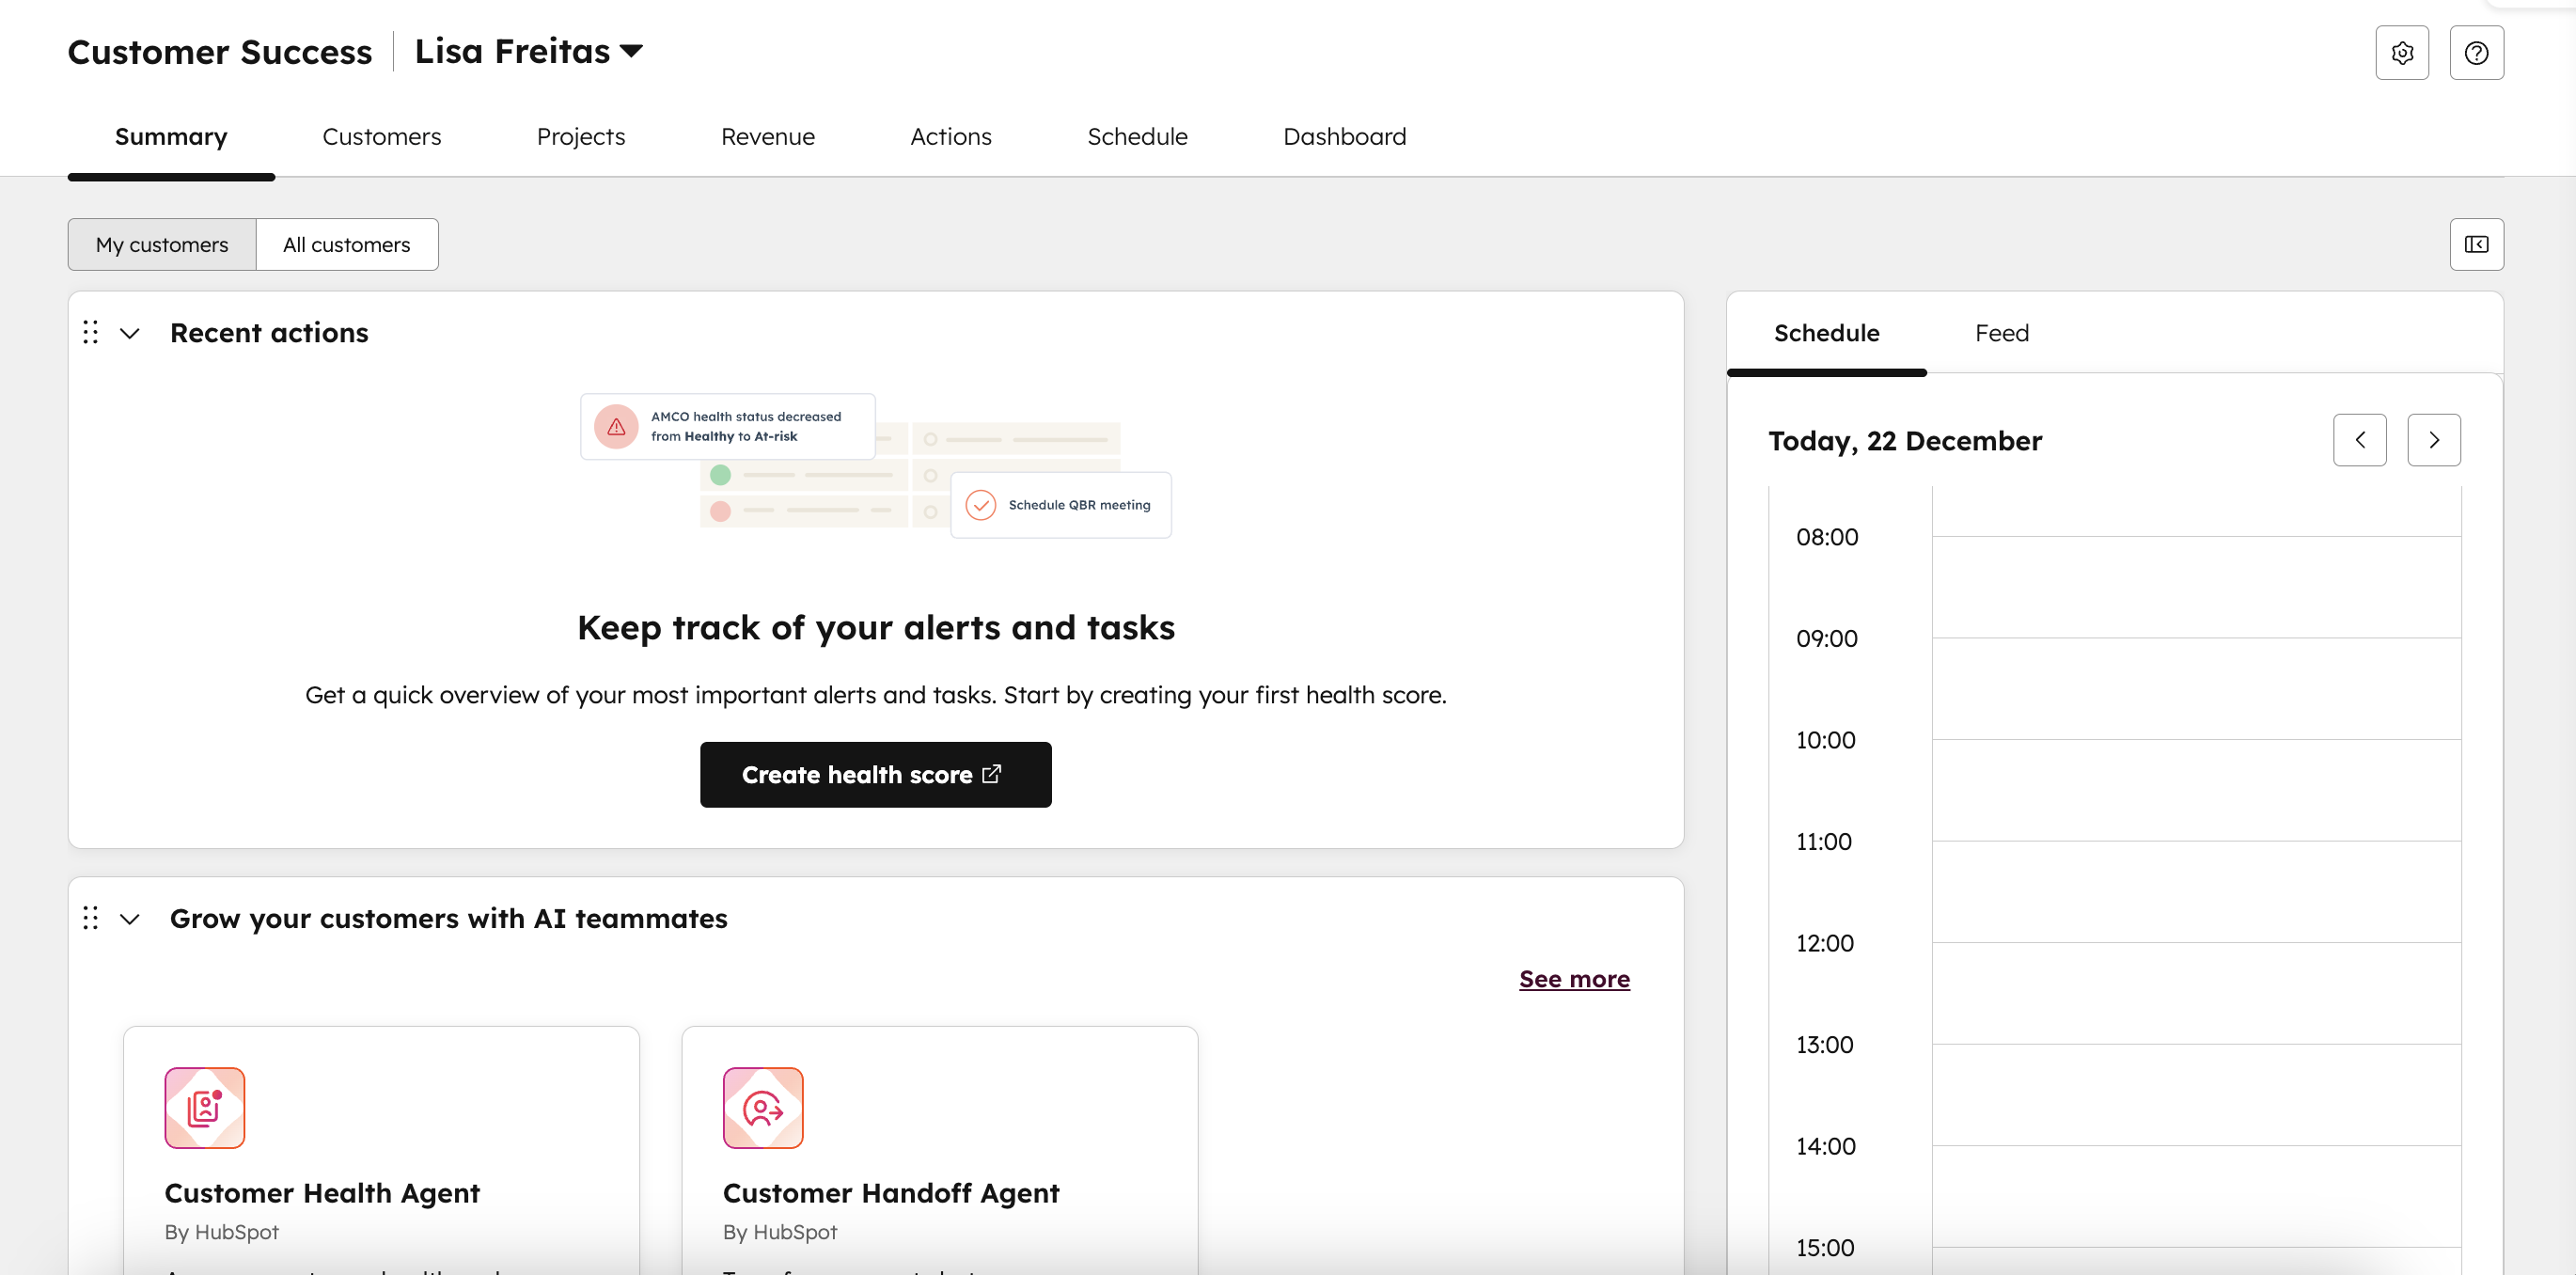This screenshot has height=1275, width=2576.
Task: Click the Create health score button
Action: click(x=875, y=774)
